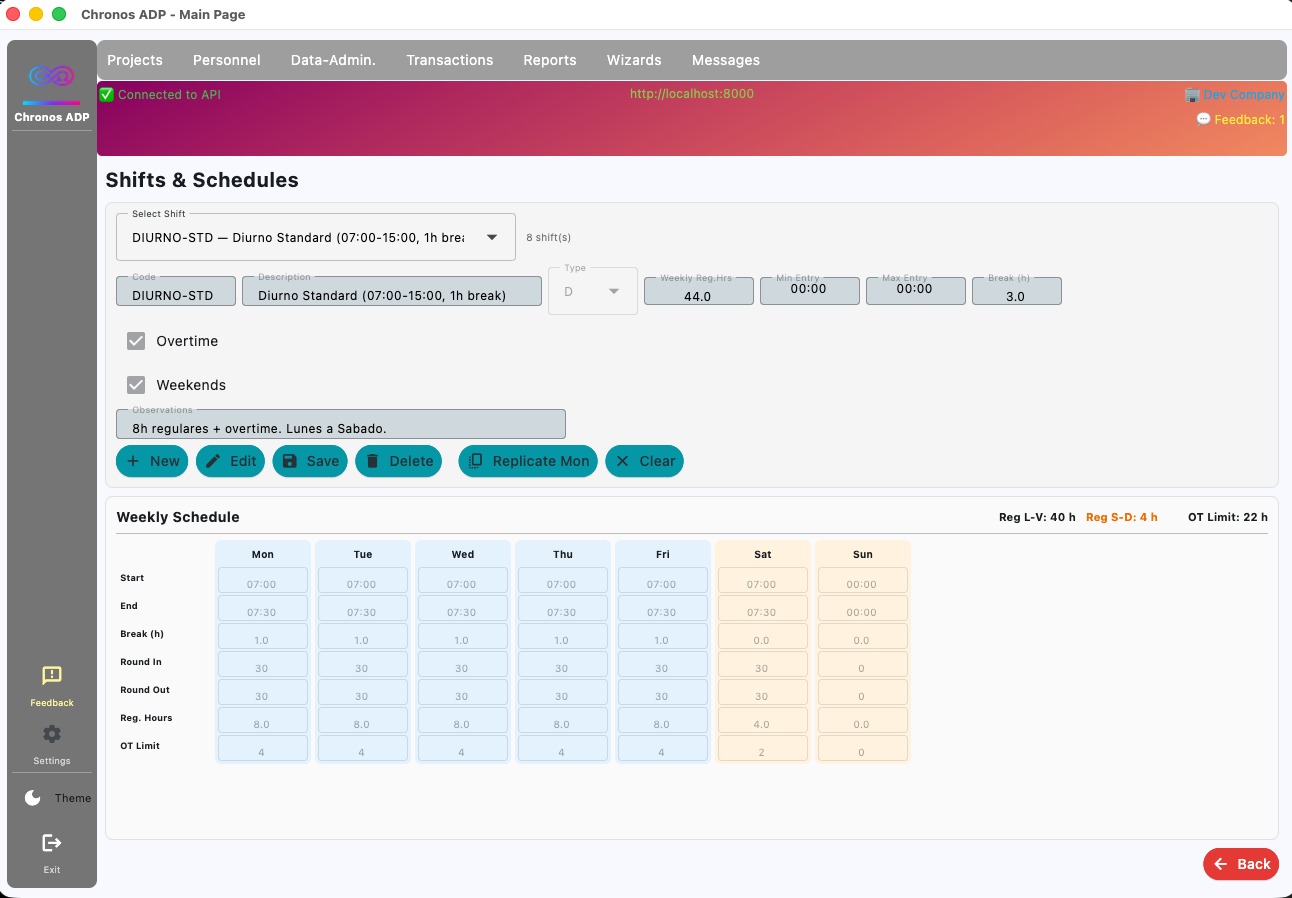1292x898 pixels.
Task: Click the Feedback speech bubble icon
Action: [1204, 119]
